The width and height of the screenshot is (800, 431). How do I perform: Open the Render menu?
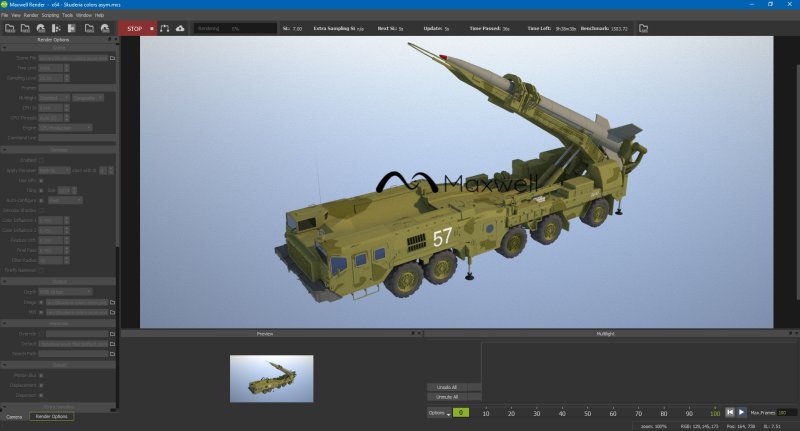(30, 15)
